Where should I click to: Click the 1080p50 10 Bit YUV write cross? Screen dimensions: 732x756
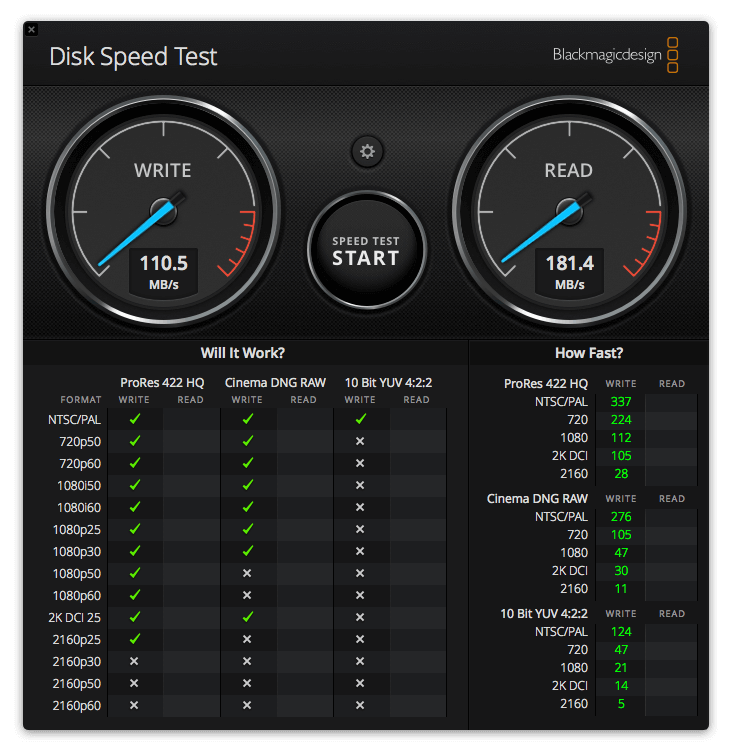pyautogui.click(x=360, y=573)
